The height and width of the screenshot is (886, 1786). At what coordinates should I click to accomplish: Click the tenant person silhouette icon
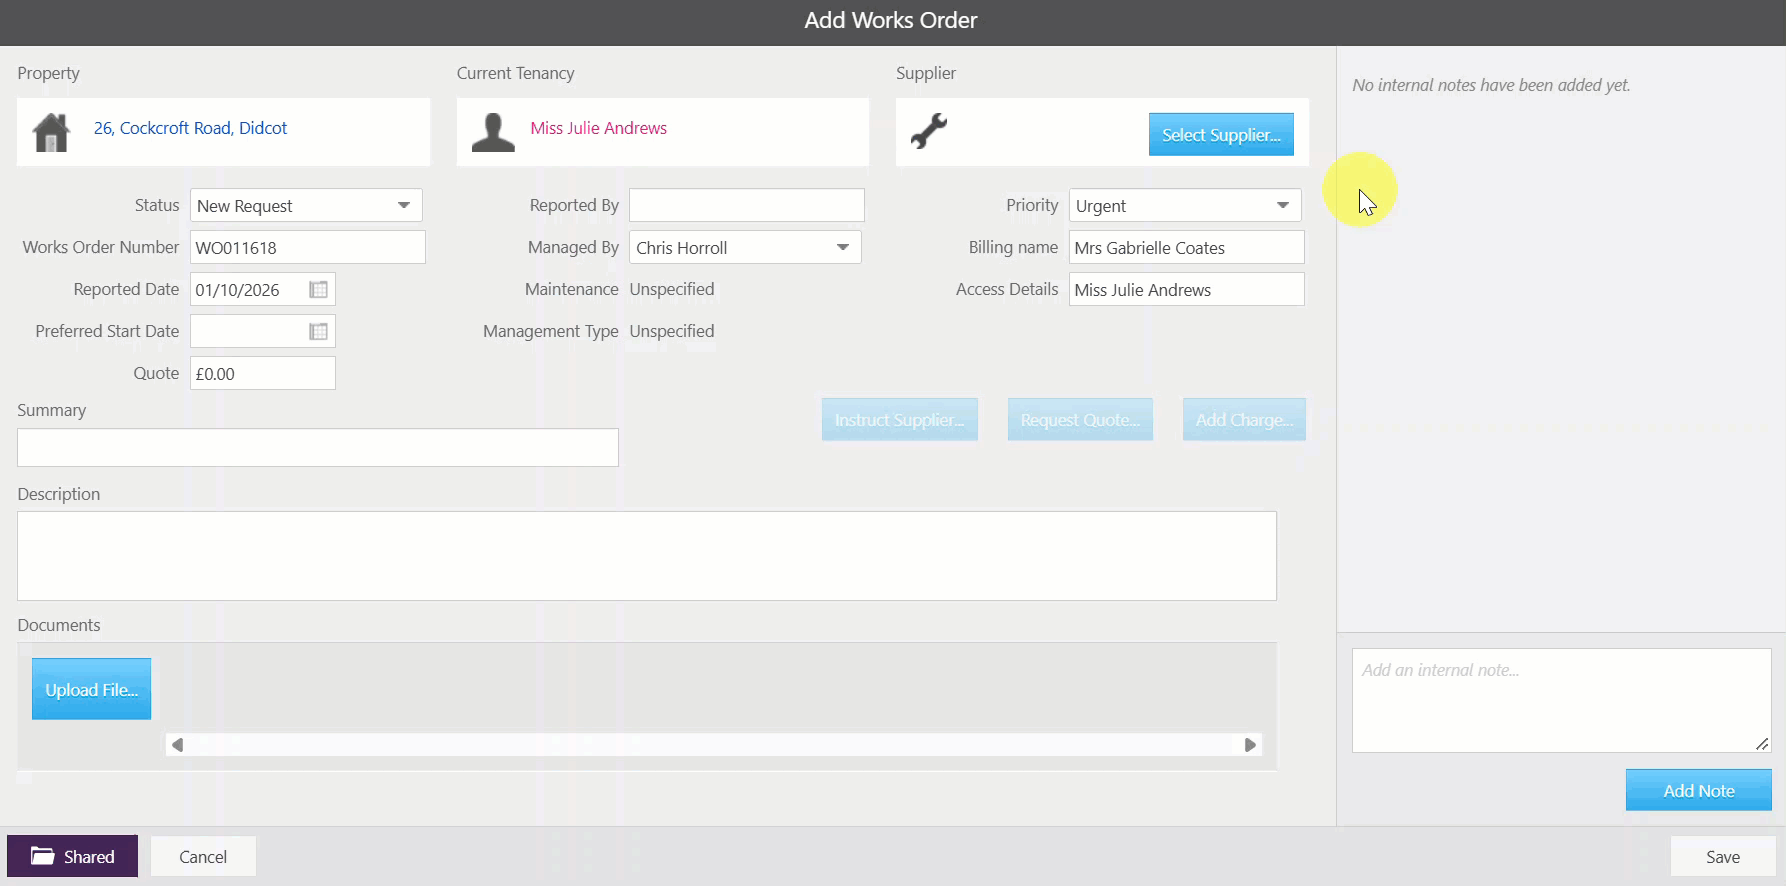(x=493, y=132)
